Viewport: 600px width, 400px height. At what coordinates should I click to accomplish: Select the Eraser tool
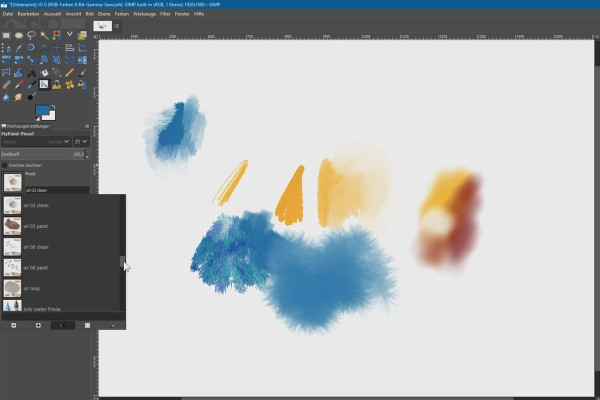(6, 85)
